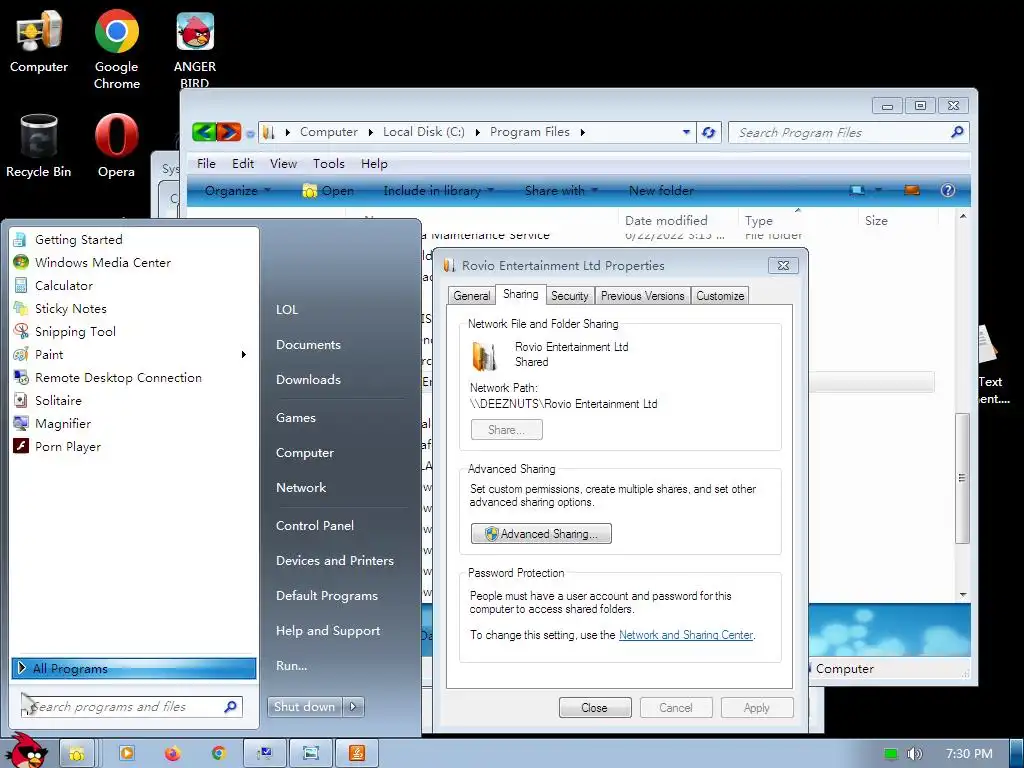Screen dimensions: 1024x768
Task: Refresh the Program Files address bar
Action: click(x=709, y=133)
